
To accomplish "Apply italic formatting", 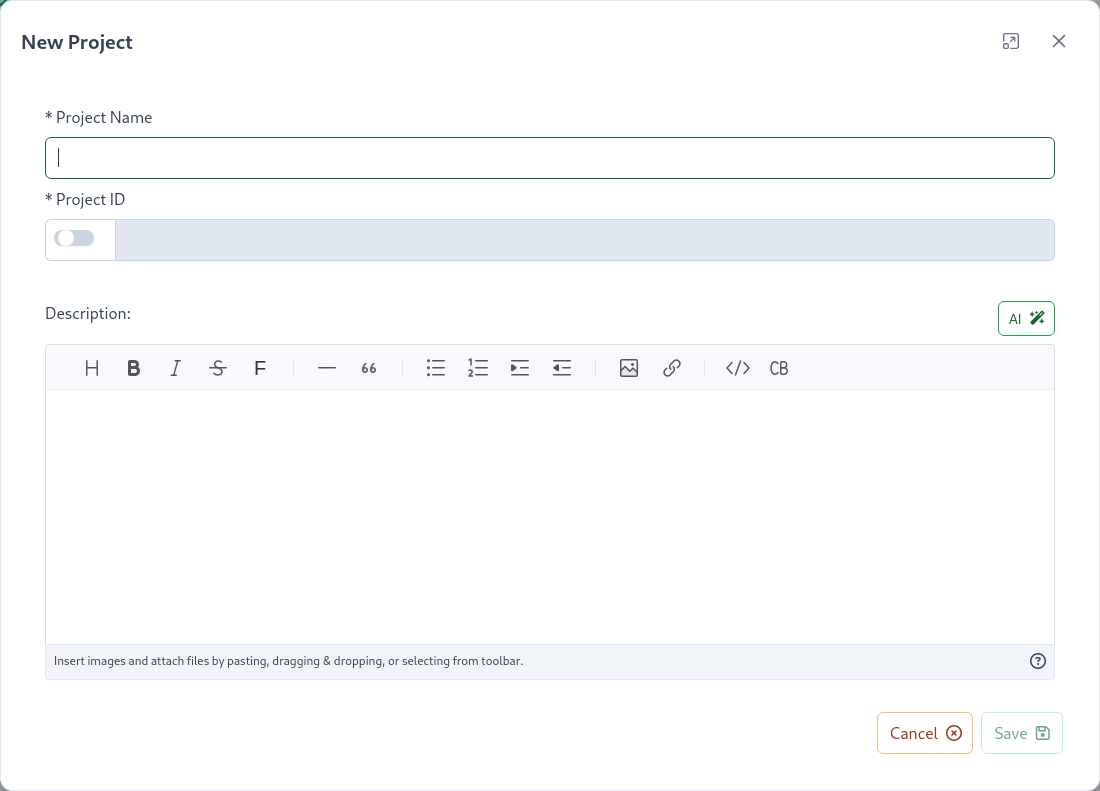I will pos(175,368).
